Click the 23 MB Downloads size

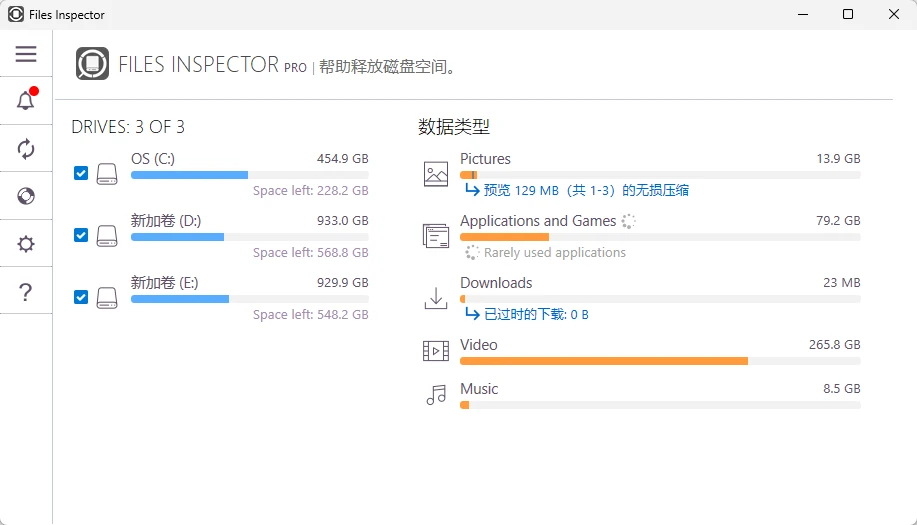842,283
